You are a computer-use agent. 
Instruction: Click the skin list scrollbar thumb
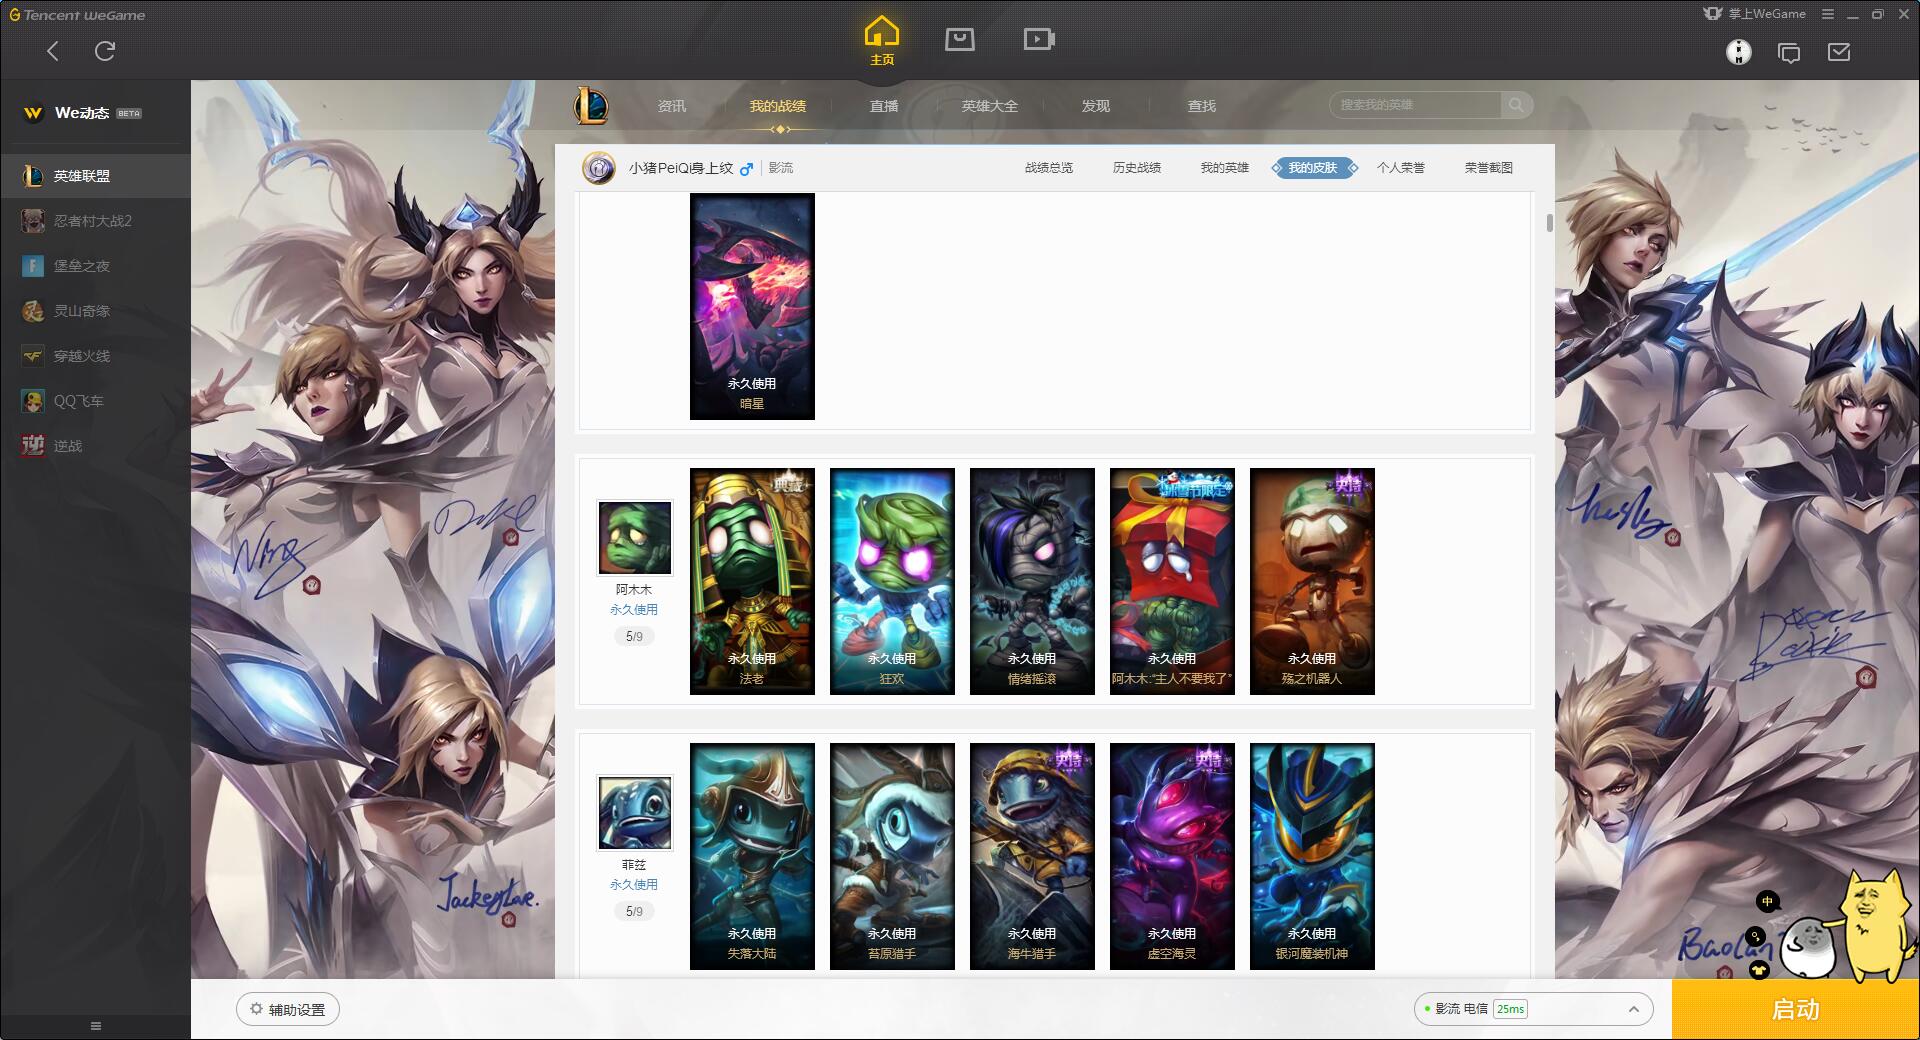click(x=1549, y=222)
